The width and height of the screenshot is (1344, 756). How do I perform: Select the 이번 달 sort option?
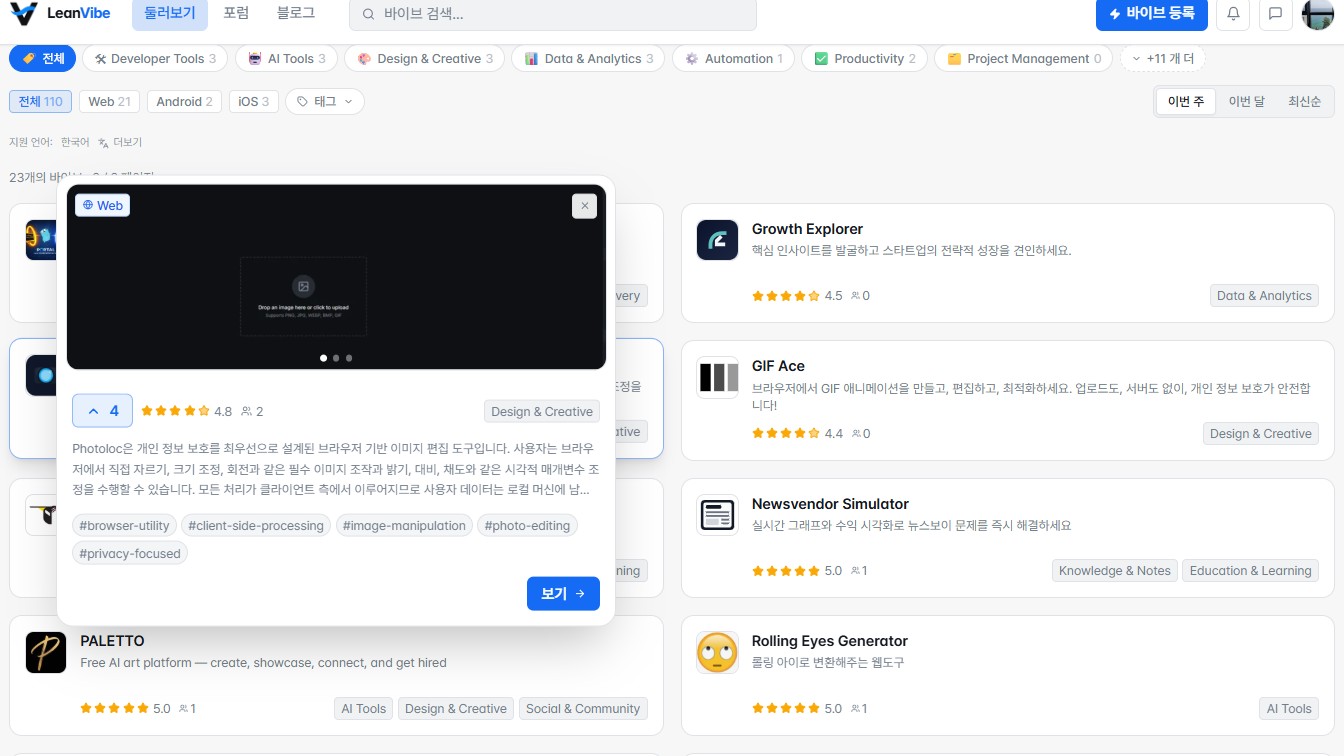(1246, 101)
